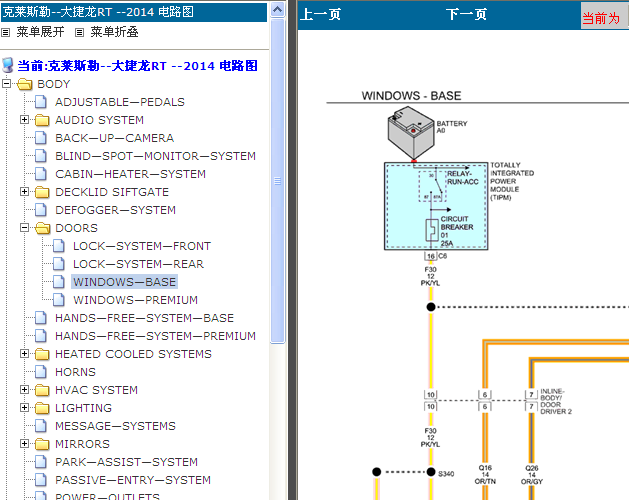Viewport: 629px width, 500px height.
Task: Expand the LIGHTING folder
Action: pos(24,408)
